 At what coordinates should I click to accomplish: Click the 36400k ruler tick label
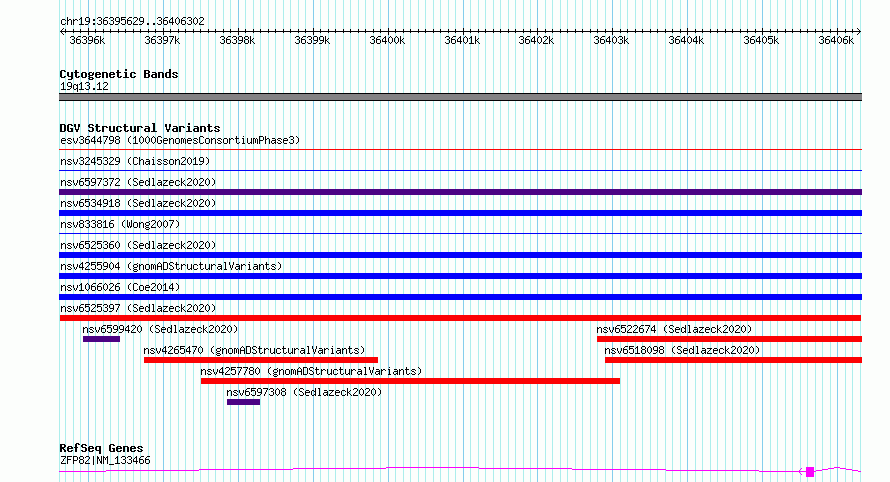tap(387, 40)
